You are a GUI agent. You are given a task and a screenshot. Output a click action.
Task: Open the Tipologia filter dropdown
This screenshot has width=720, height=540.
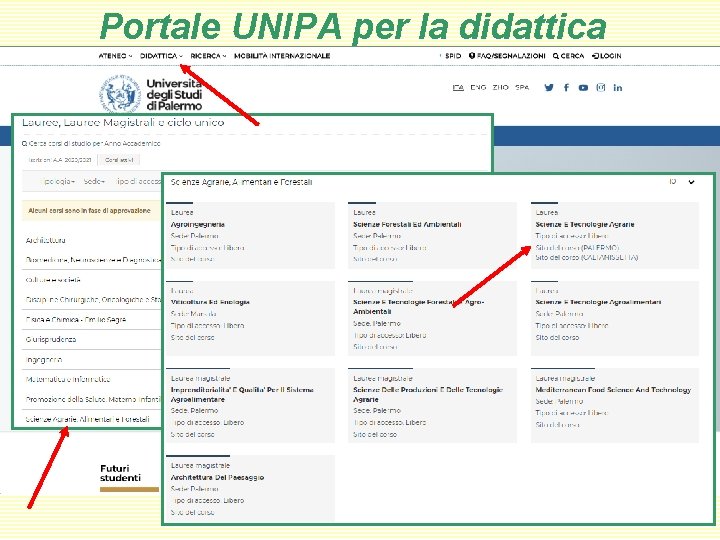click(58, 181)
